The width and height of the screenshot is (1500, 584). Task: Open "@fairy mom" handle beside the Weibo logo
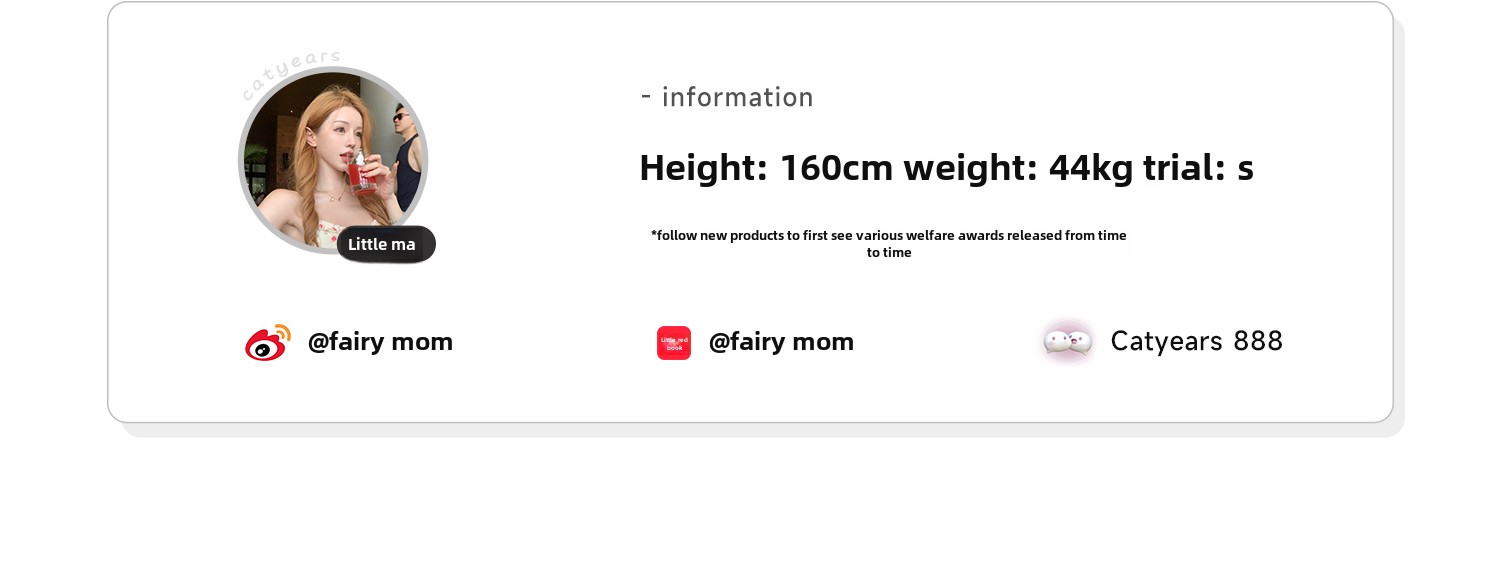coord(380,342)
